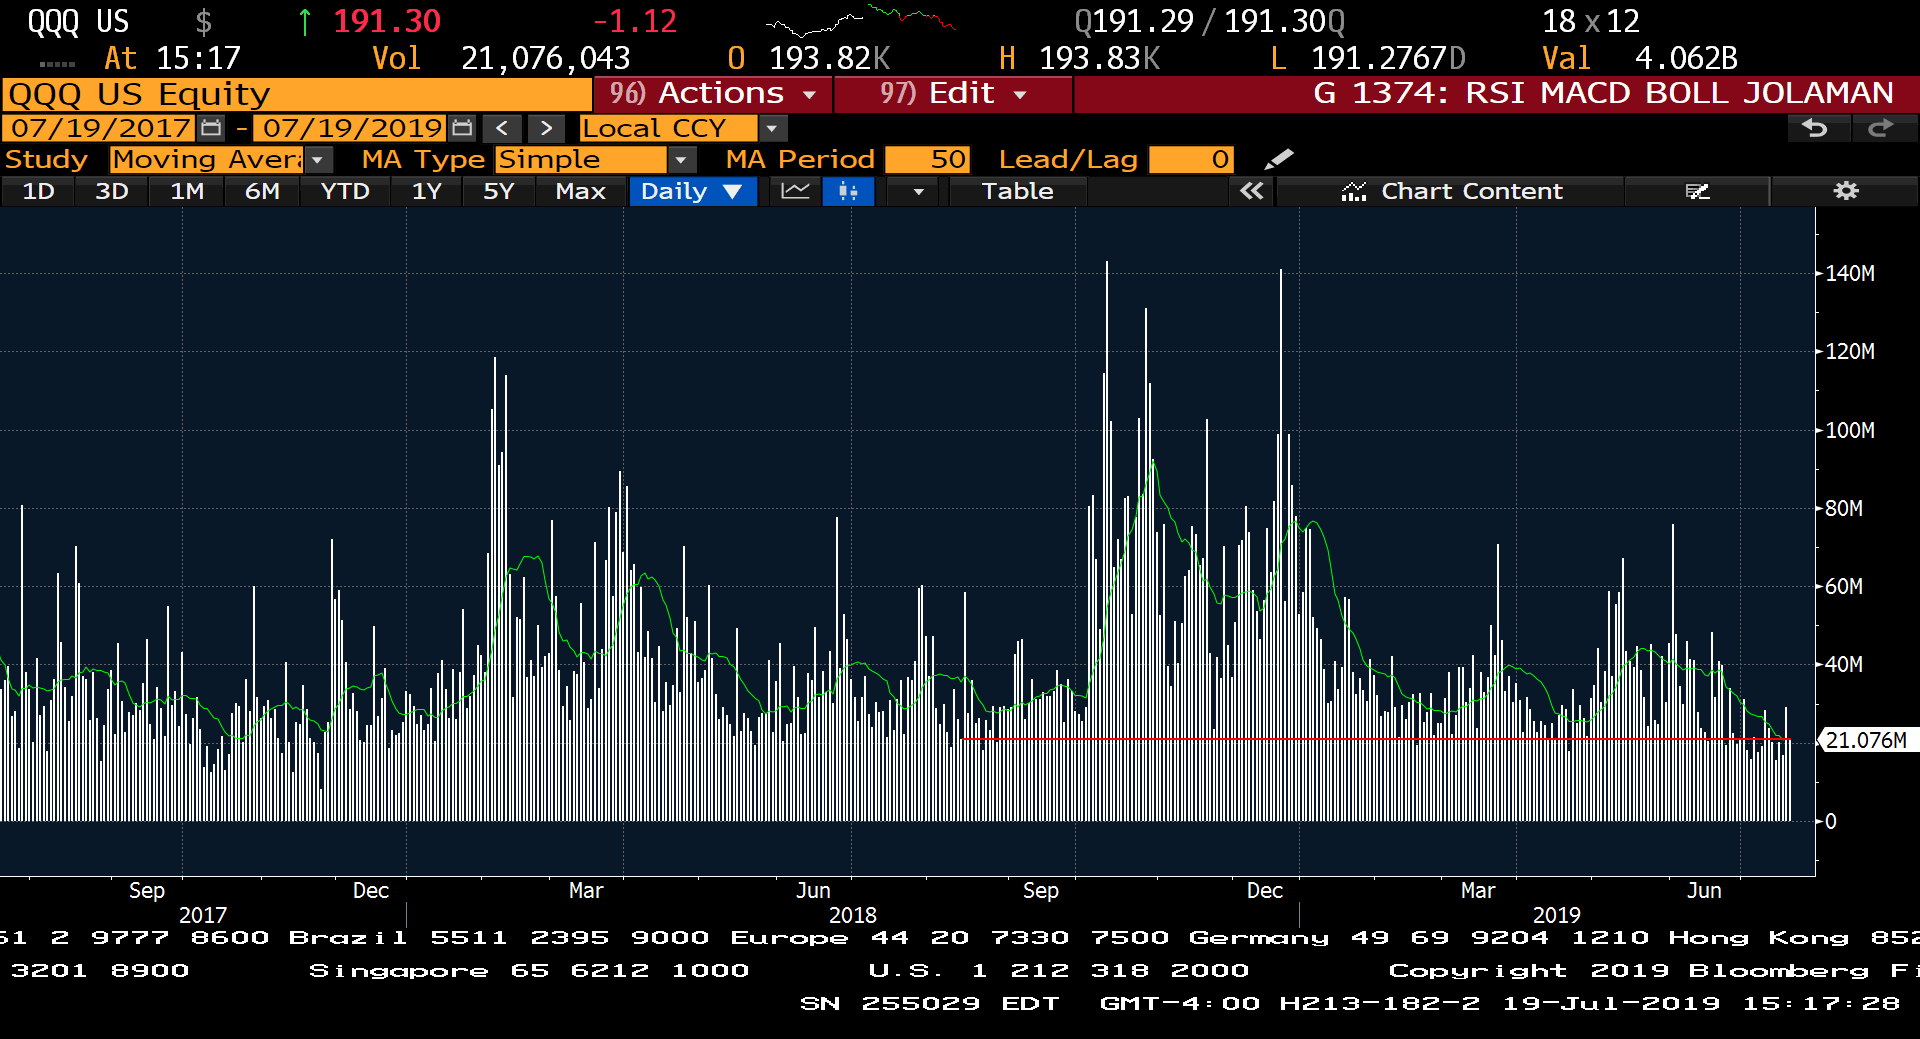Click the QQQ US Equity security field
This screenshot has height=1039, width=1920.
296,94
